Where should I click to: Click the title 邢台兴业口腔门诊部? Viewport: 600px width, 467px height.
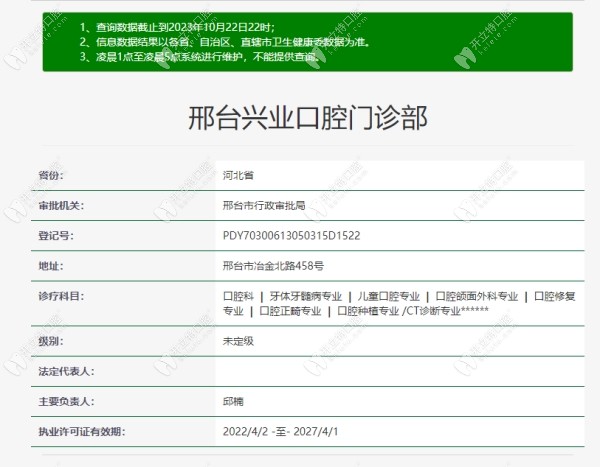[308, 118]
